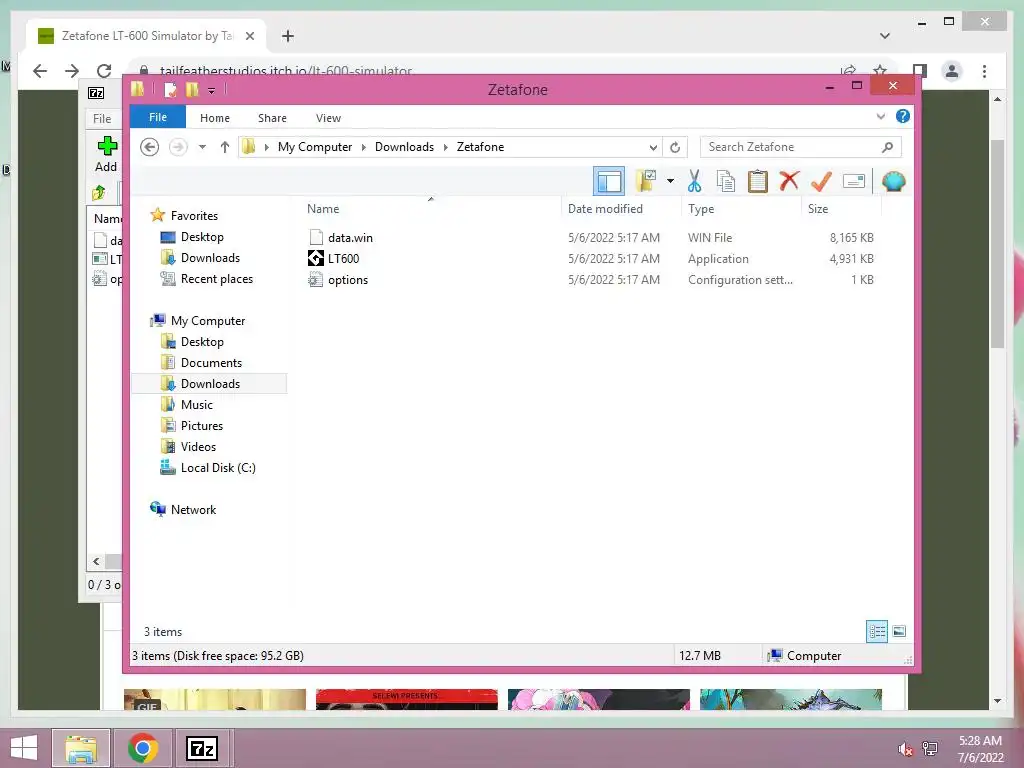This screenshot has width=1024, height=768.
Task: Refresh the Zetafone folder view
Action: [675, 148]
